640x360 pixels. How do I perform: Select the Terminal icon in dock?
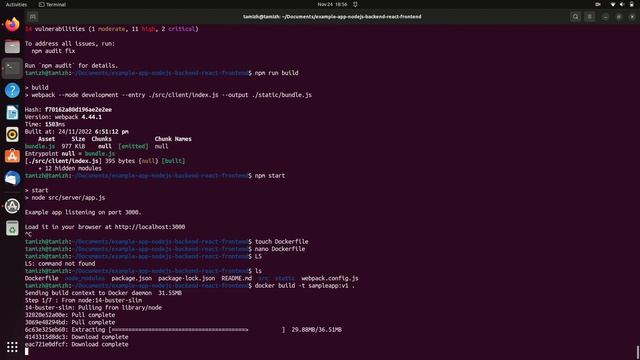(12, 68)
